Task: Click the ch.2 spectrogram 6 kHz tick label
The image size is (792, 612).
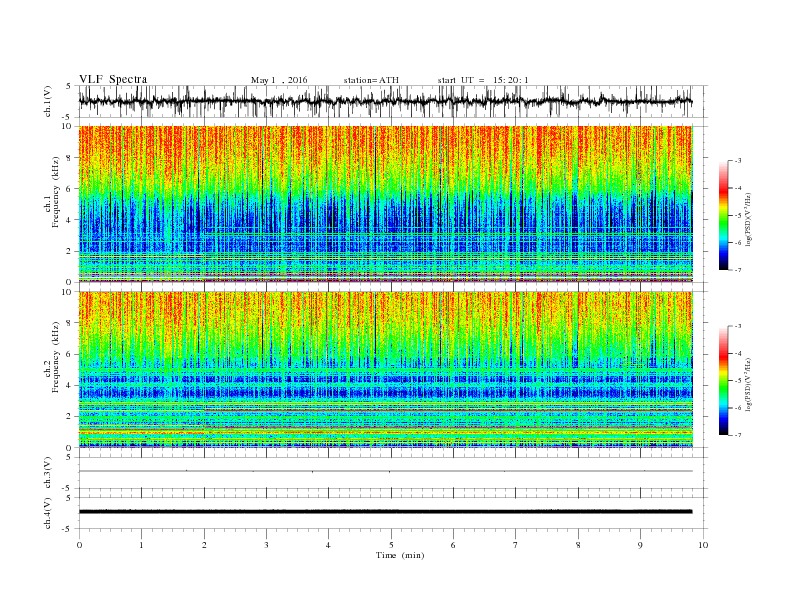Action: [x=70, y=354]
